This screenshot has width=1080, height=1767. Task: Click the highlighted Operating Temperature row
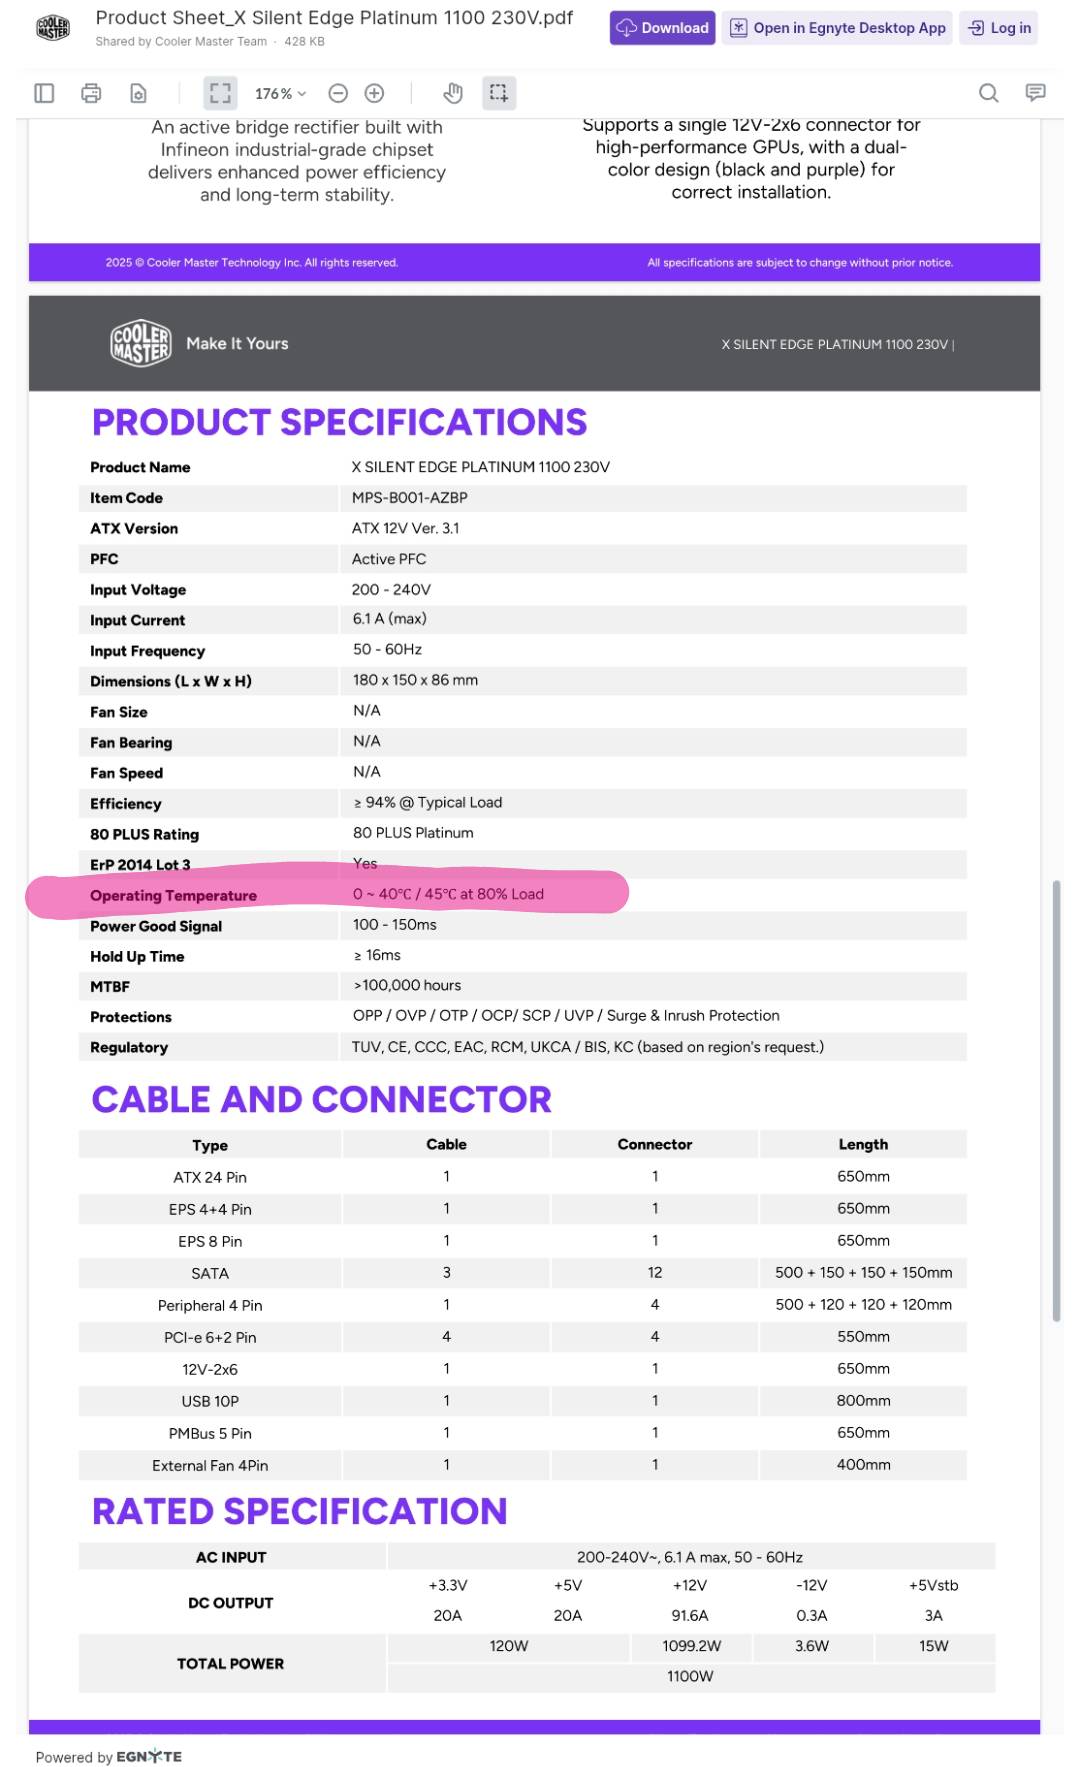327,894
